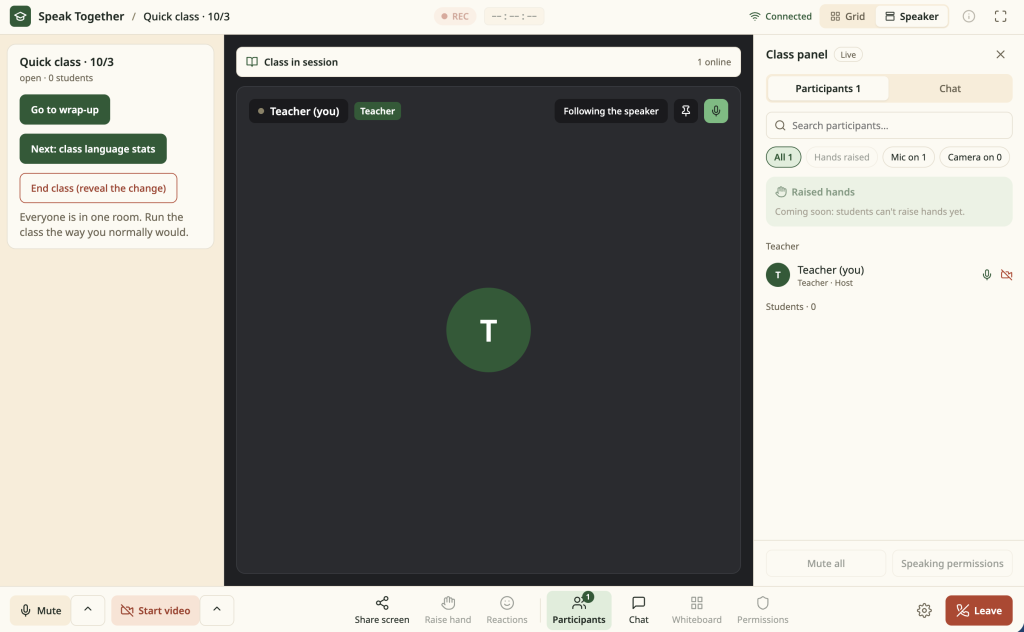Toggle the REC recording indicator

(x=455, y=16)
